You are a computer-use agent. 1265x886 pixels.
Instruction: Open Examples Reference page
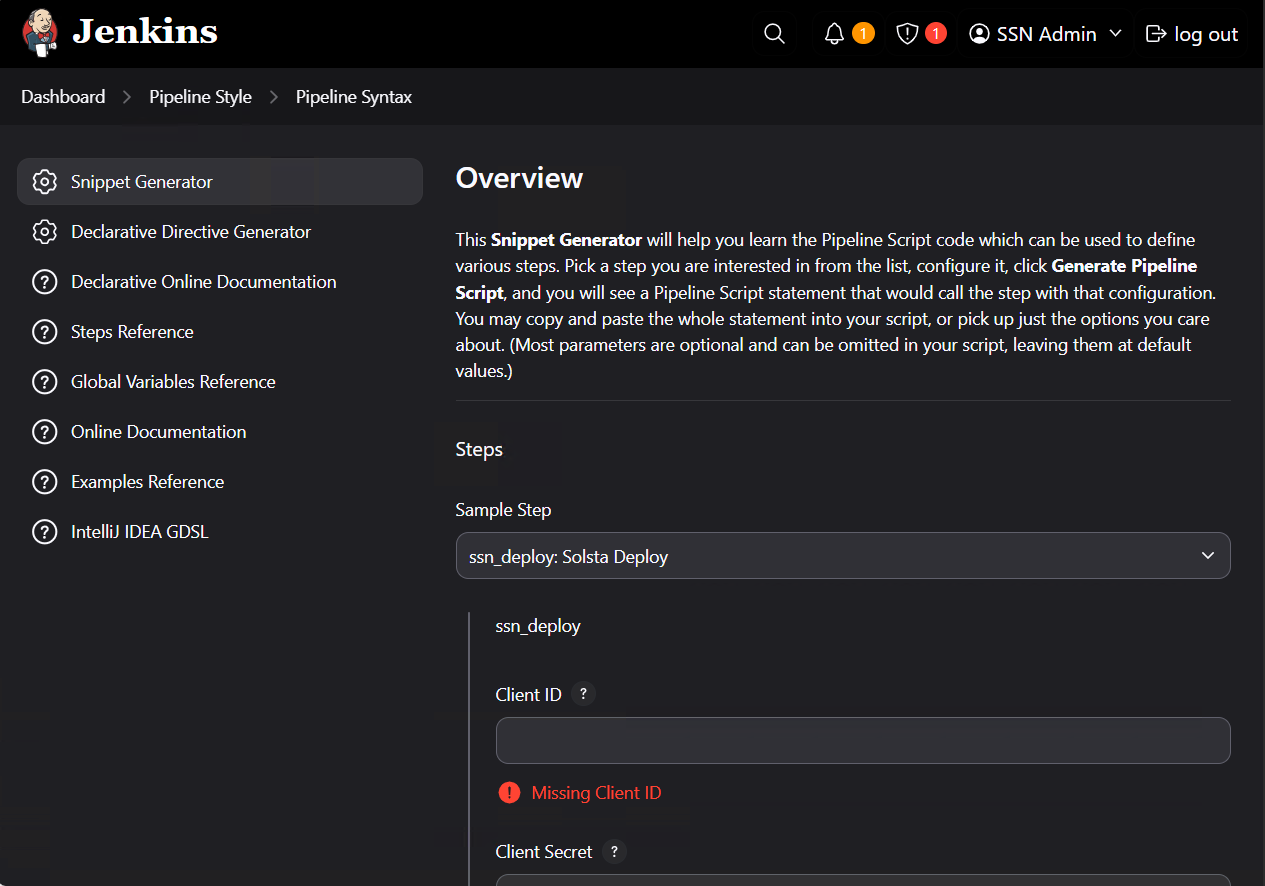tap(147, 482)
